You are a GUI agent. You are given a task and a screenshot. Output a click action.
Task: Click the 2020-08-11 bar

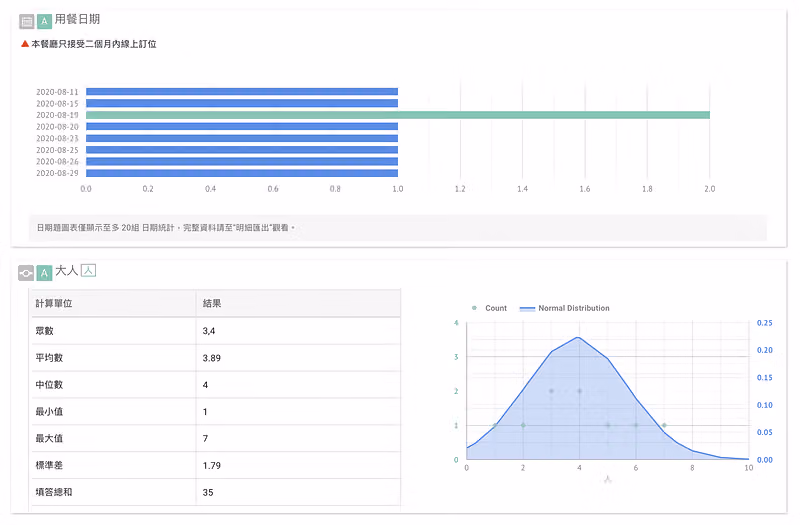coord(242,92)
